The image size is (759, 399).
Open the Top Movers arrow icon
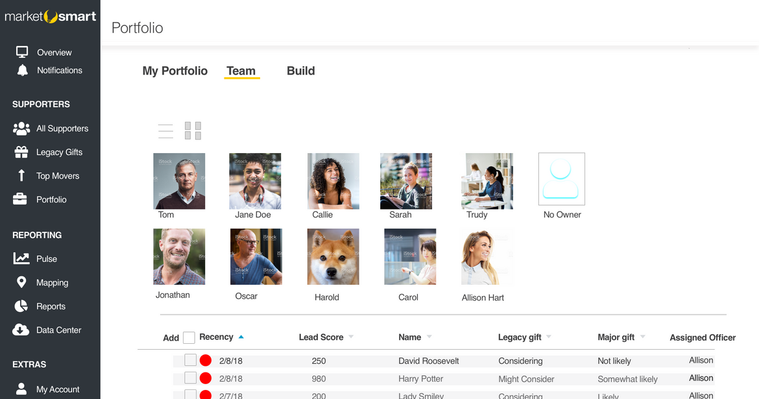coord(21,175)
